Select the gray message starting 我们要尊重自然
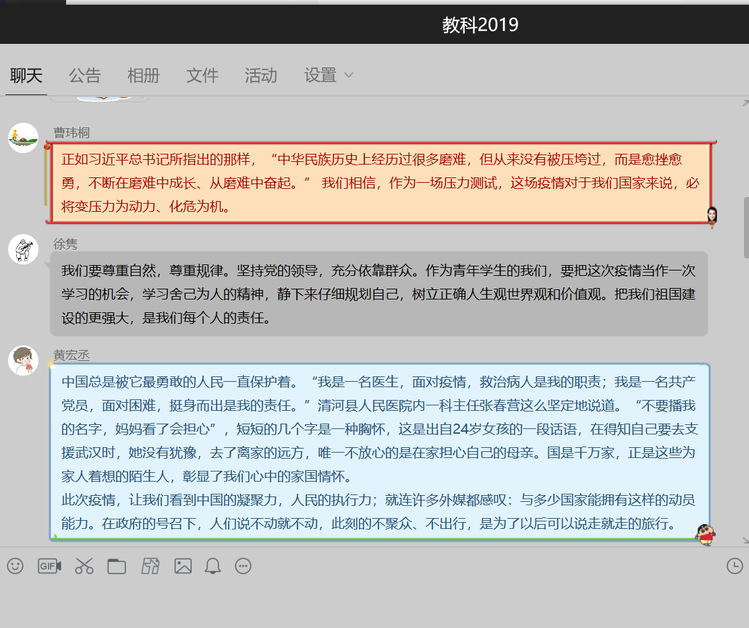The image size is (749, 628). [379, 294]
